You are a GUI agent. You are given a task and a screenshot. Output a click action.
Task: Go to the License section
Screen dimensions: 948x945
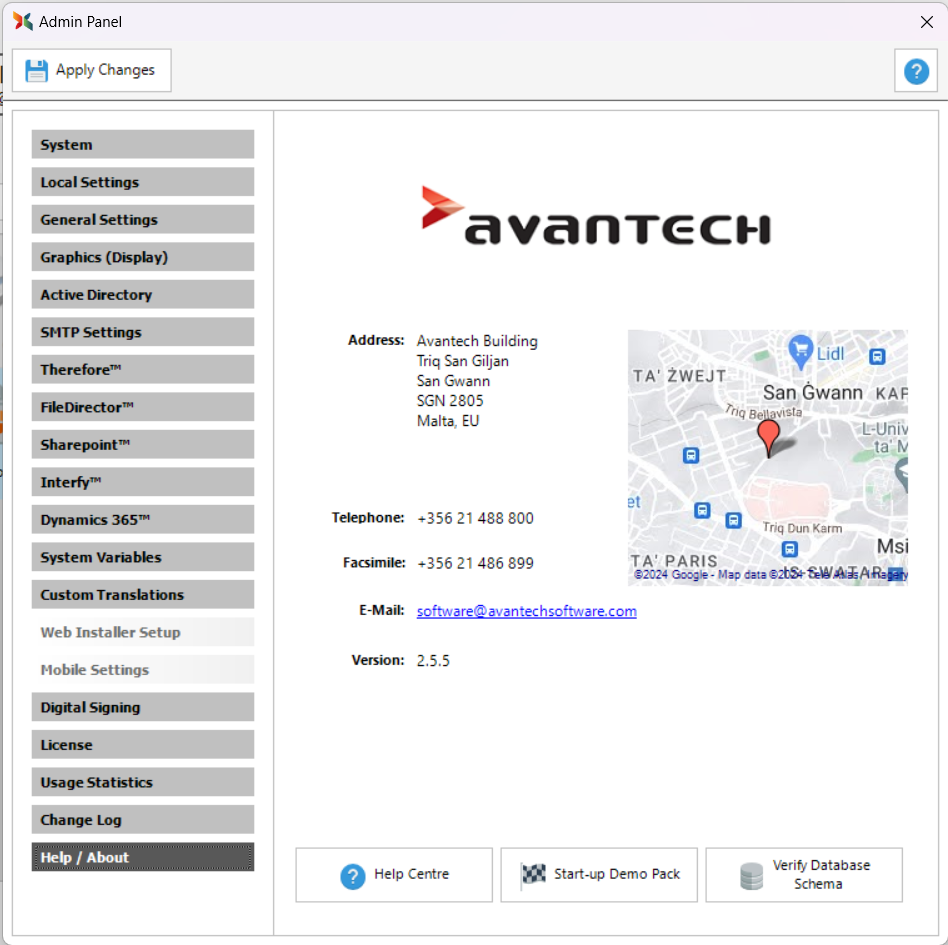[x=143, y=745]
